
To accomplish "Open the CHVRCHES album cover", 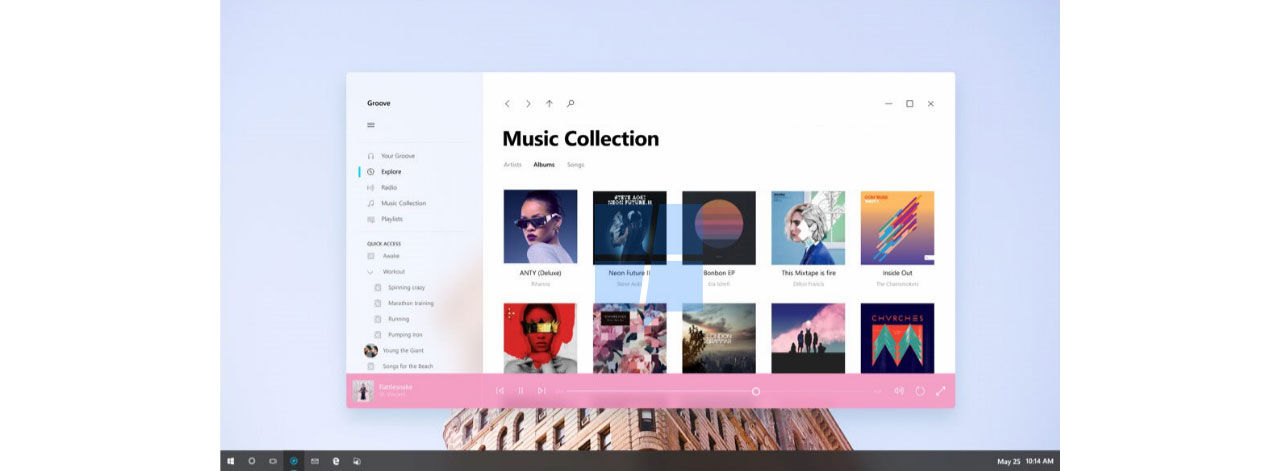I will tap(897, 339).
